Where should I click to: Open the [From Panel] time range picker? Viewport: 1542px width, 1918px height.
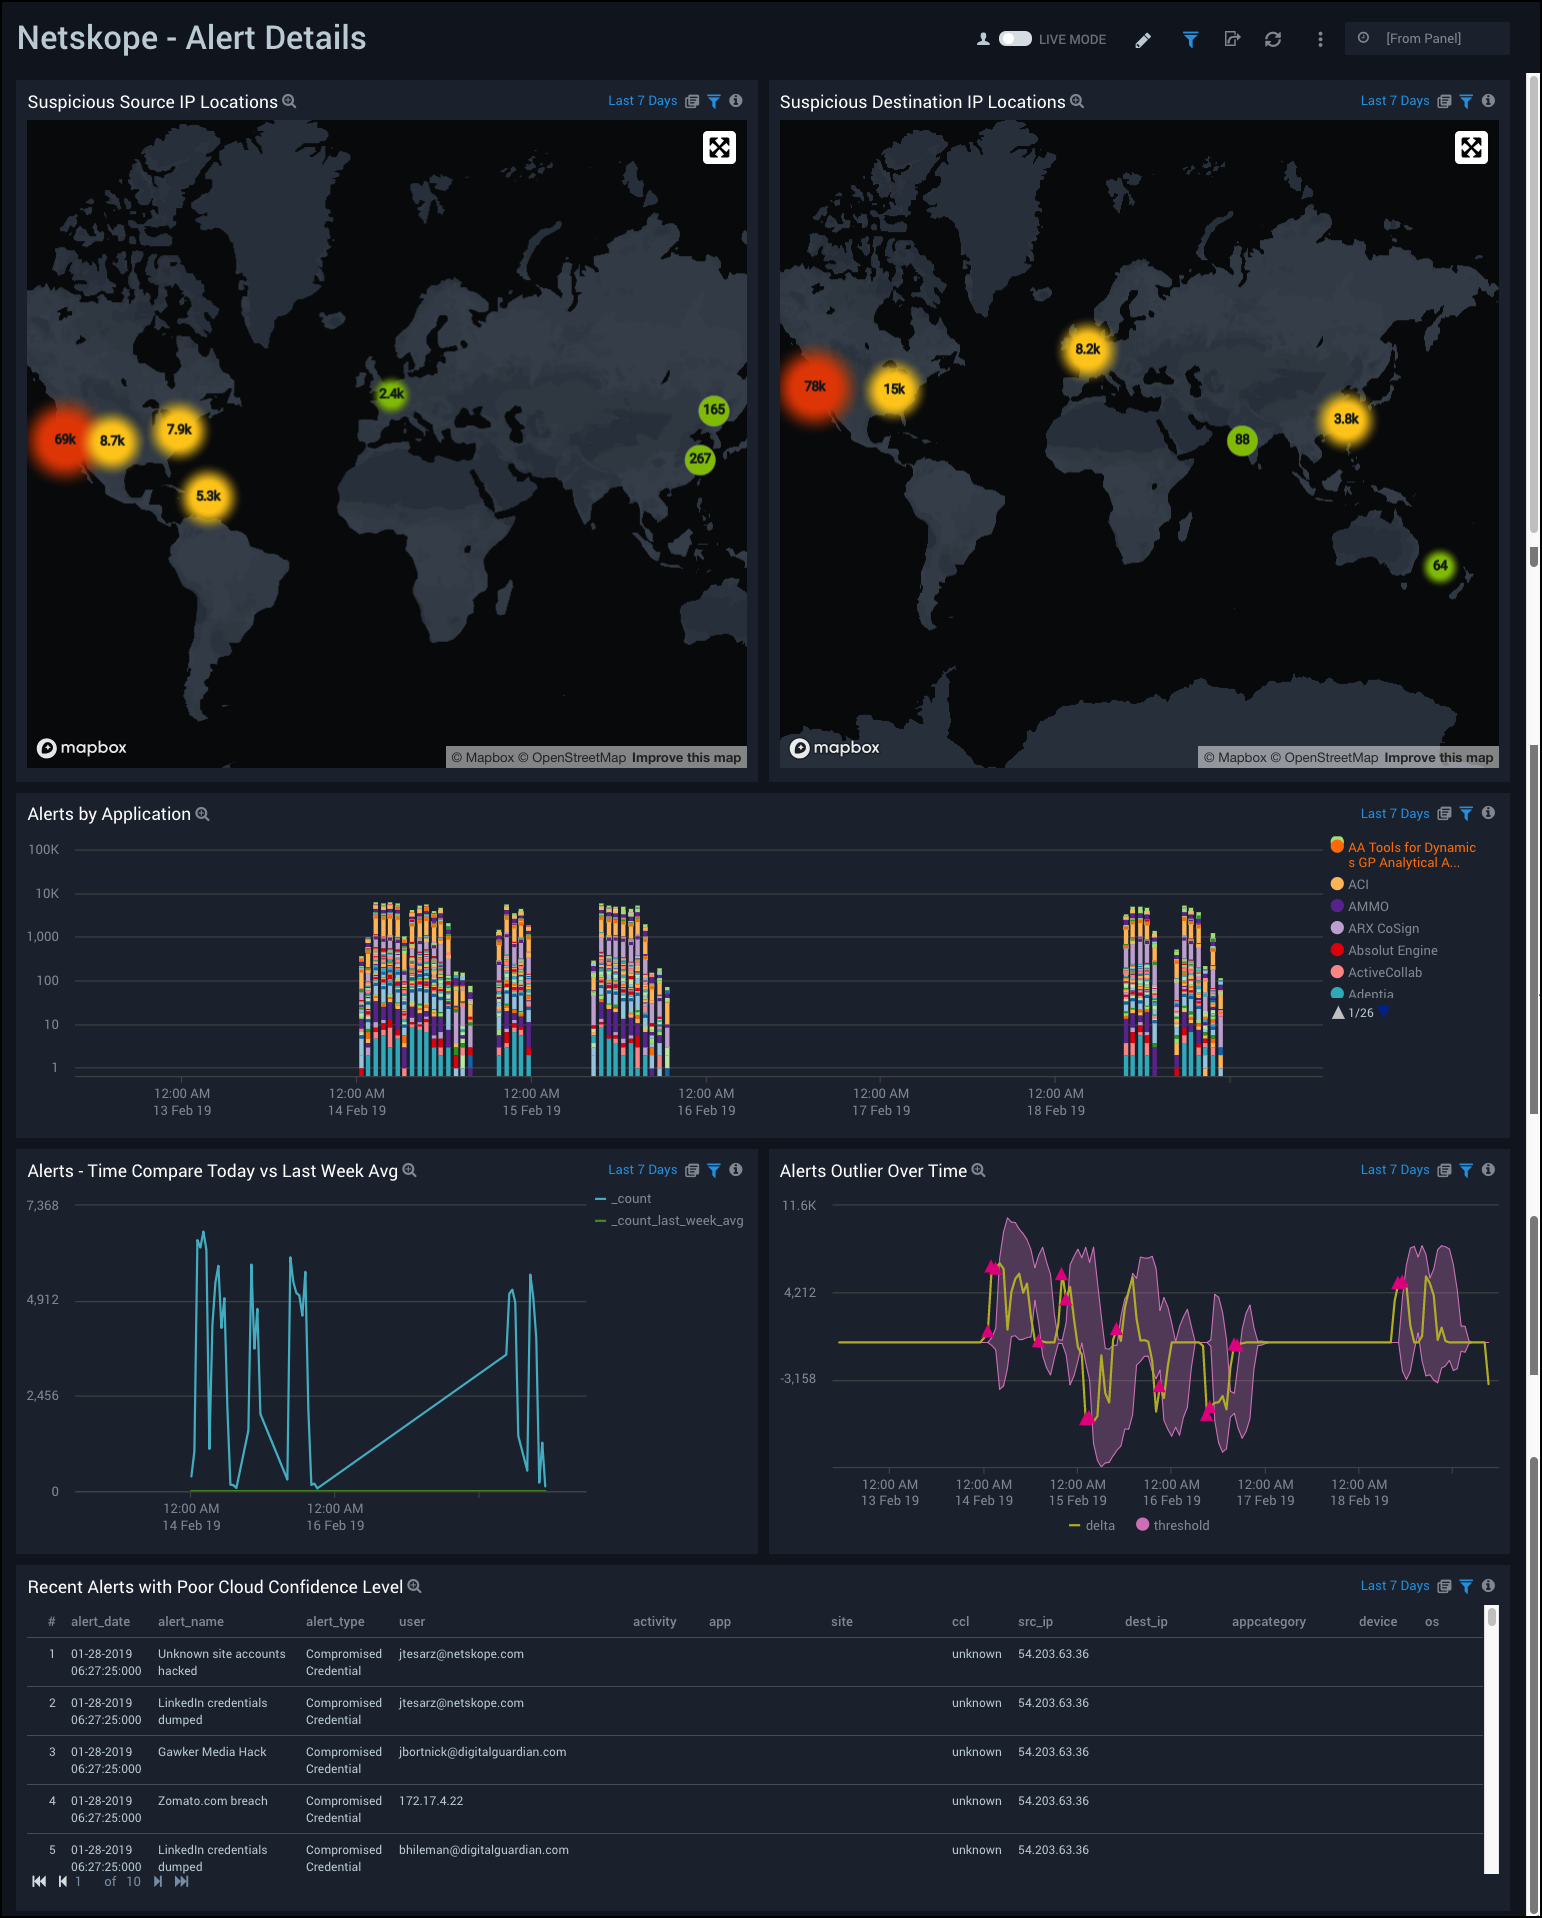coord(1425,39)
